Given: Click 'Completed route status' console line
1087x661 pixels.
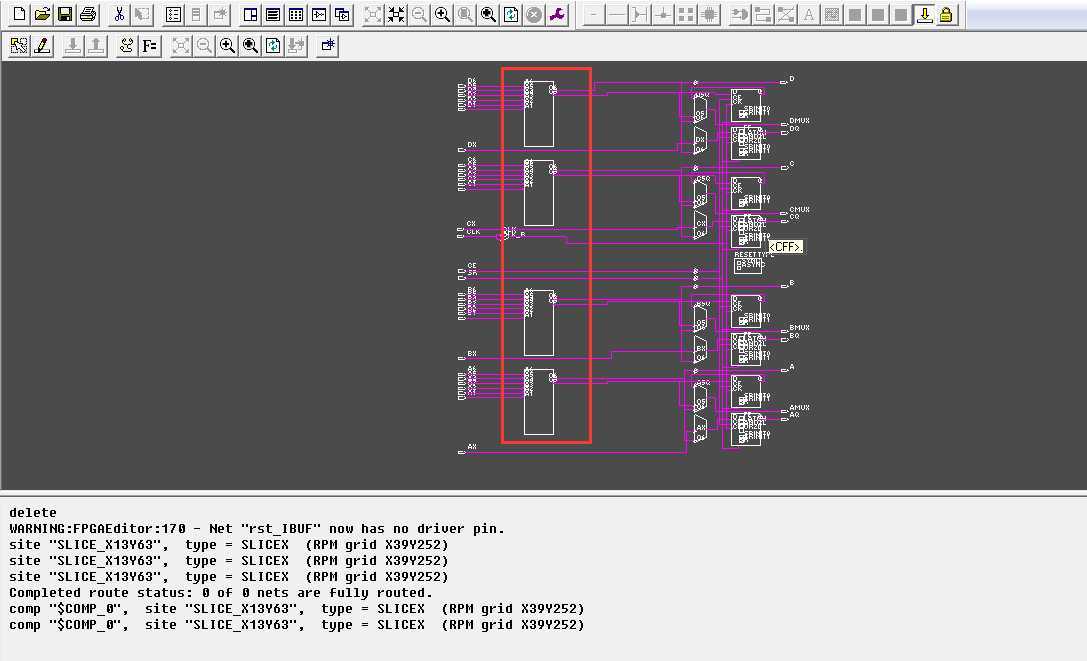Looking at the screenshot, I should click(220, 592).
